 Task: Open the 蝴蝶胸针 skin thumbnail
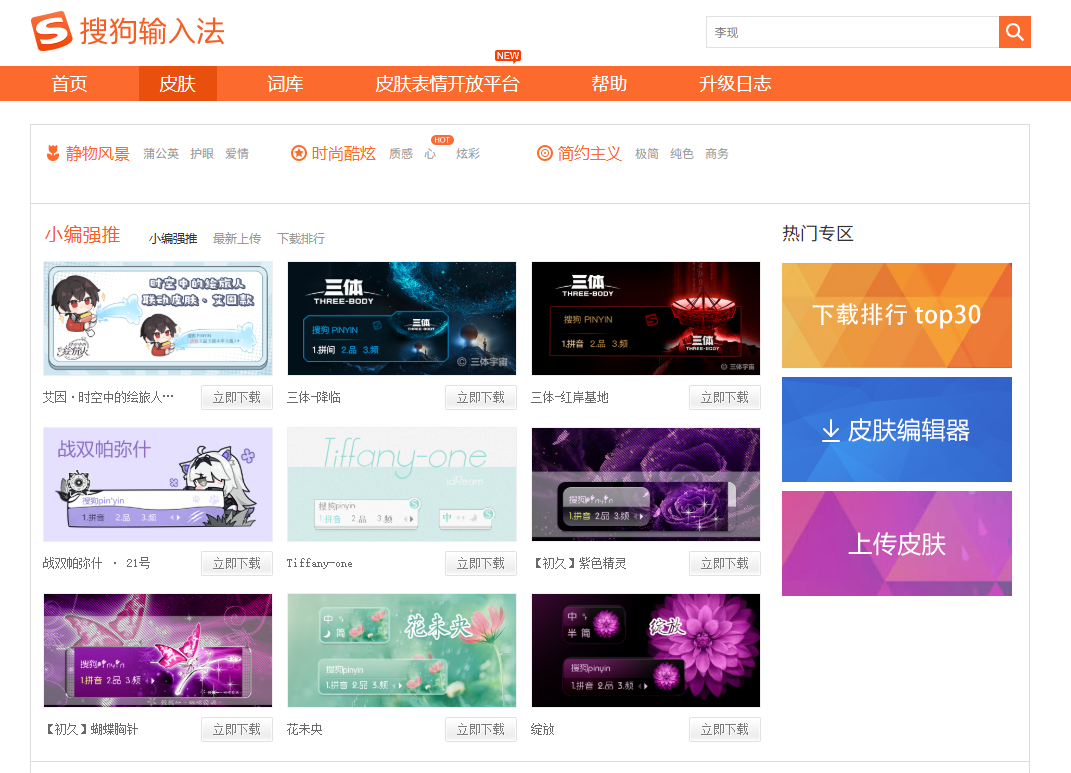click(x=158, y=651)
